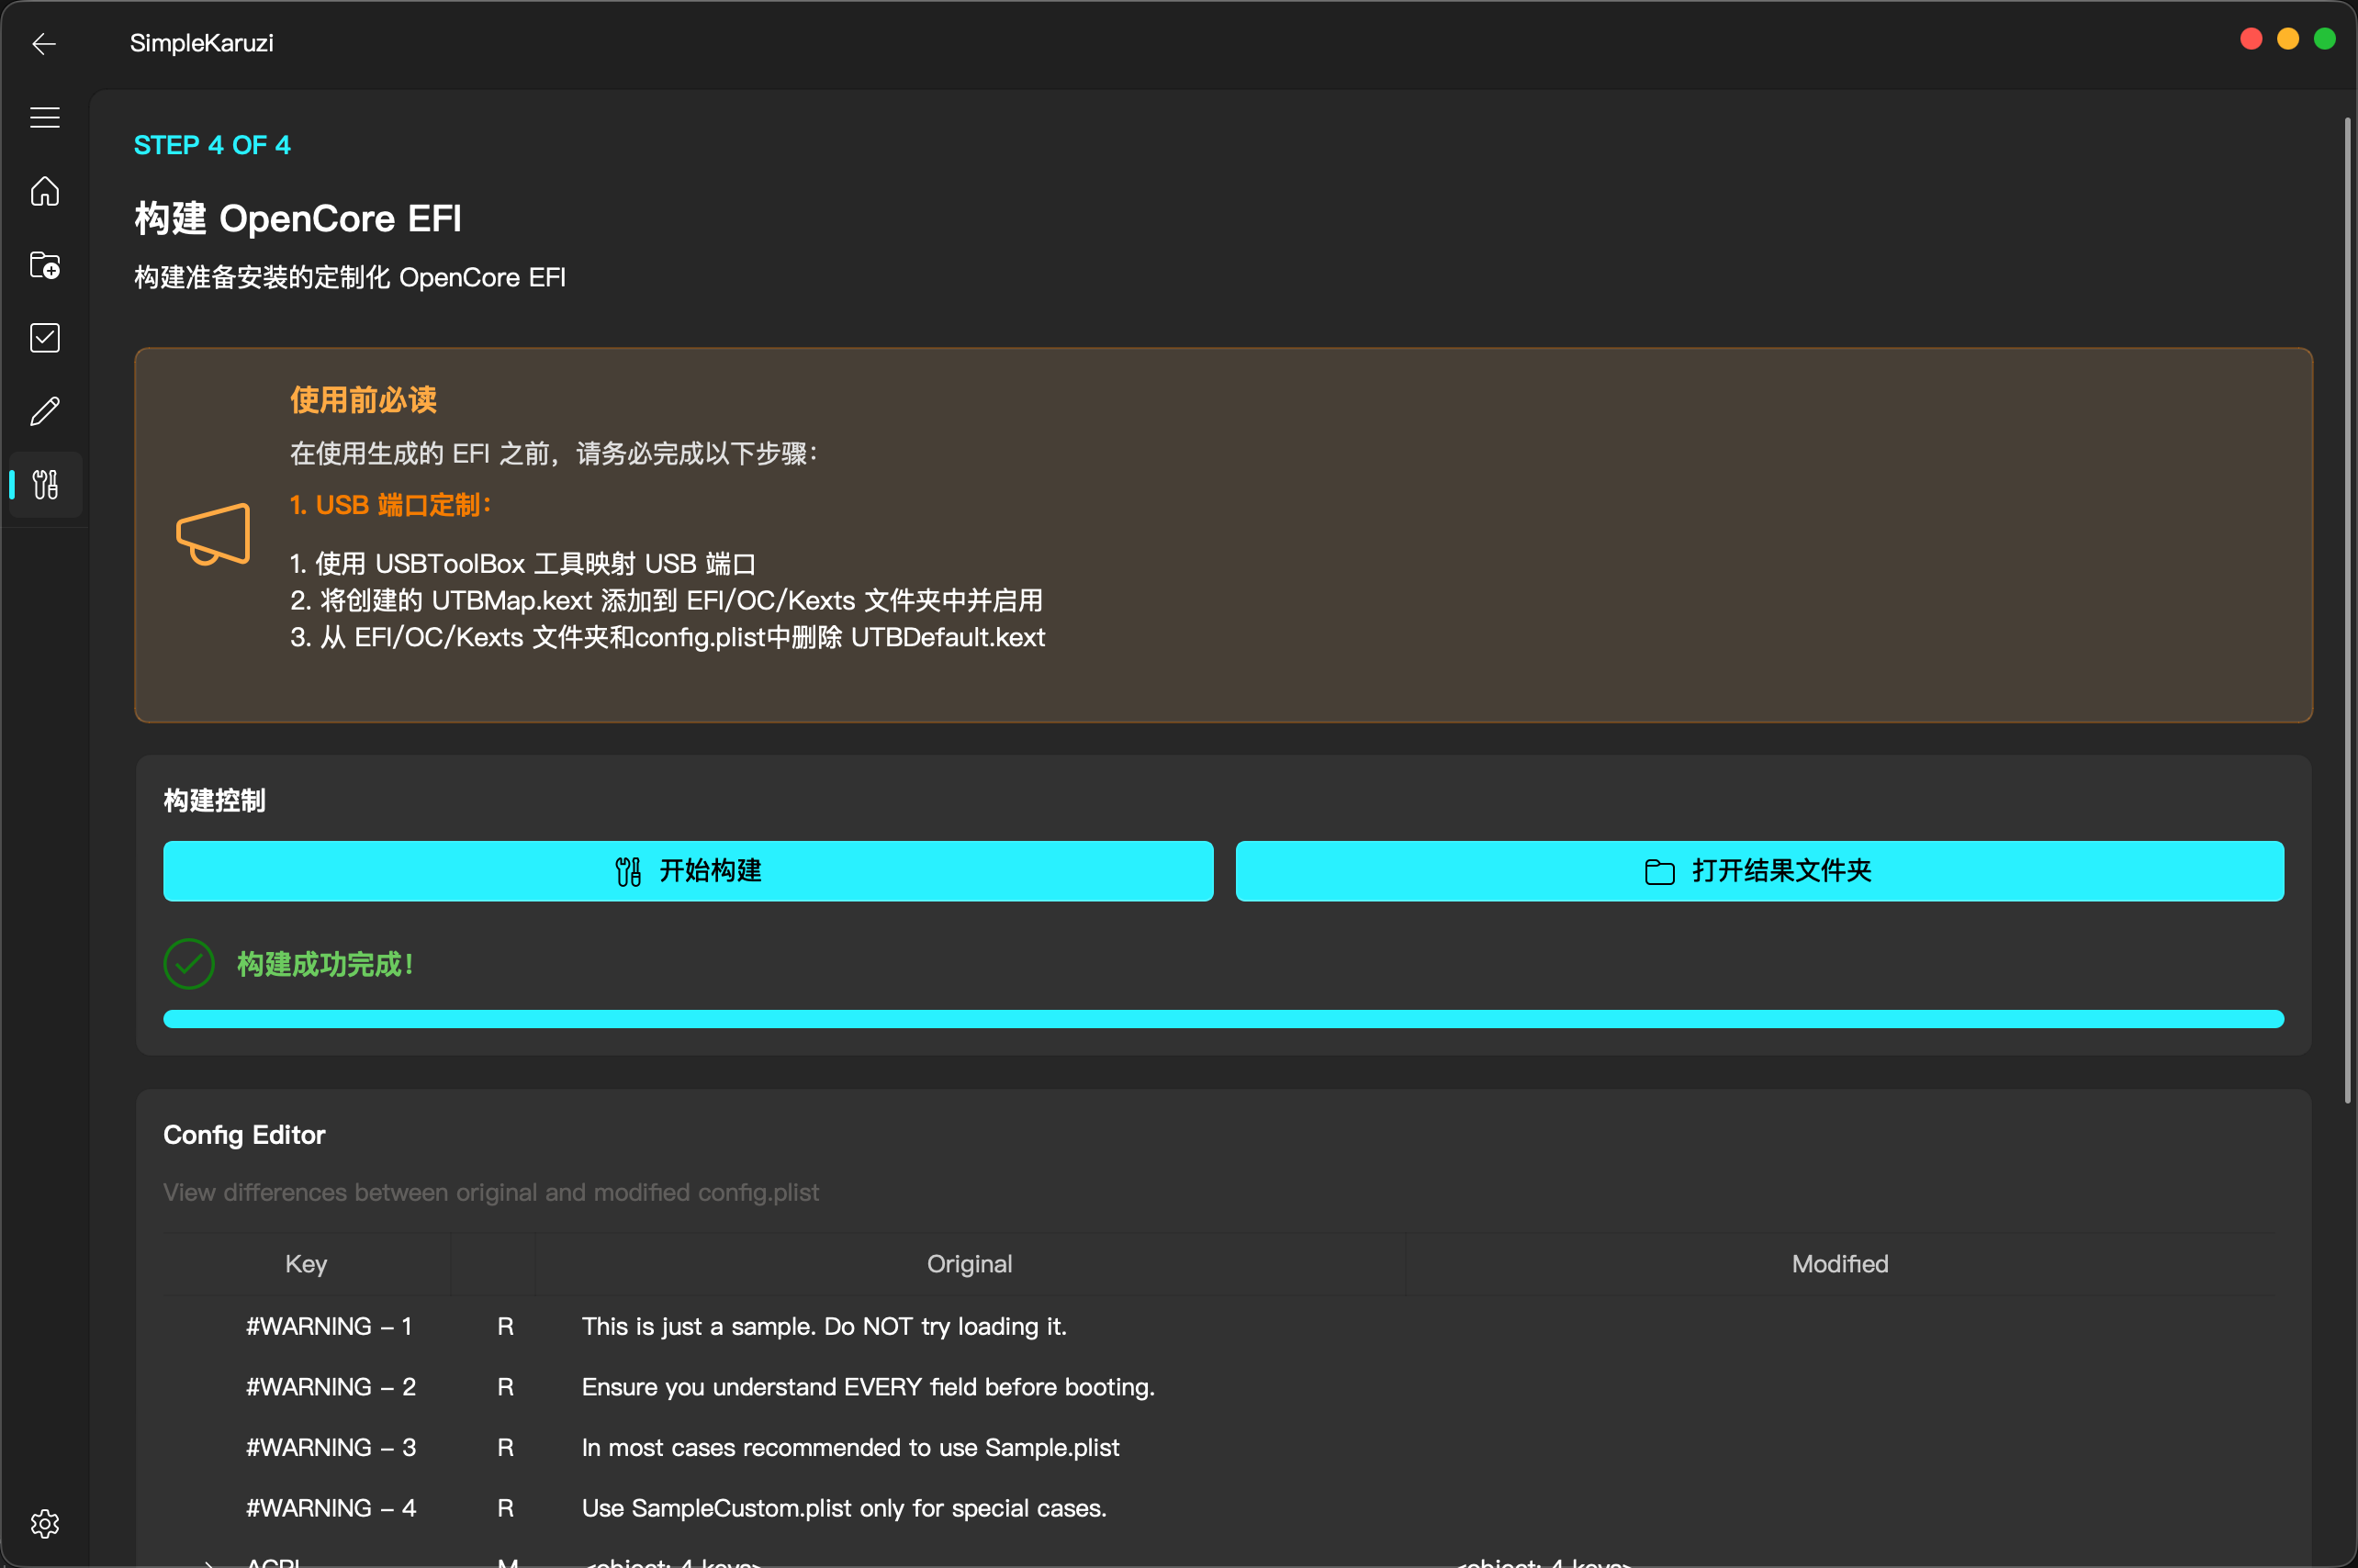Image resolution: width=2358 pixels, height=1568 pixels.
Task: Click the 开始构建 button
Action: click(688, 871)
